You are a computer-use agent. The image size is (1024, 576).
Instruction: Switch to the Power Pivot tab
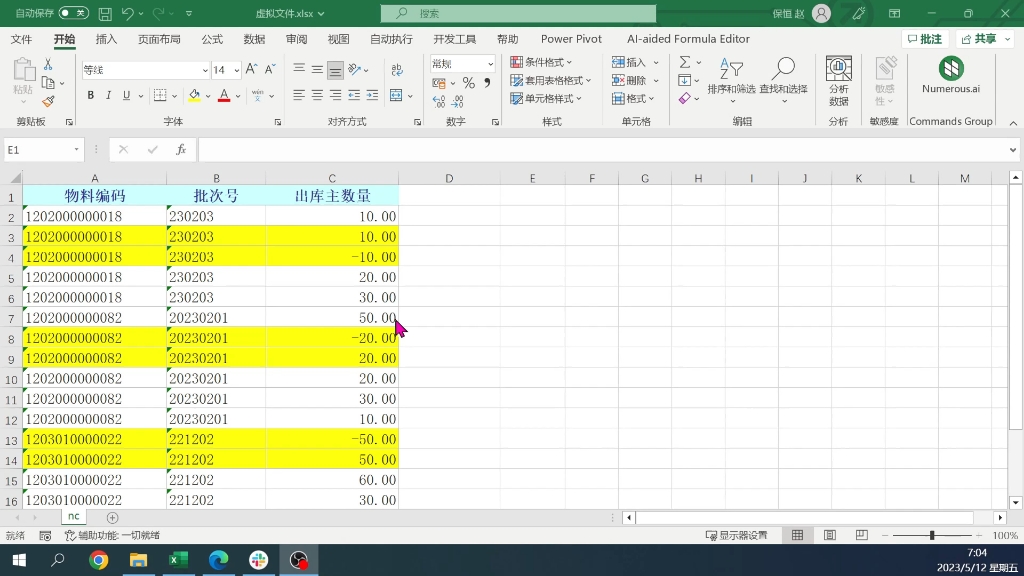click(x=570, y=39)
